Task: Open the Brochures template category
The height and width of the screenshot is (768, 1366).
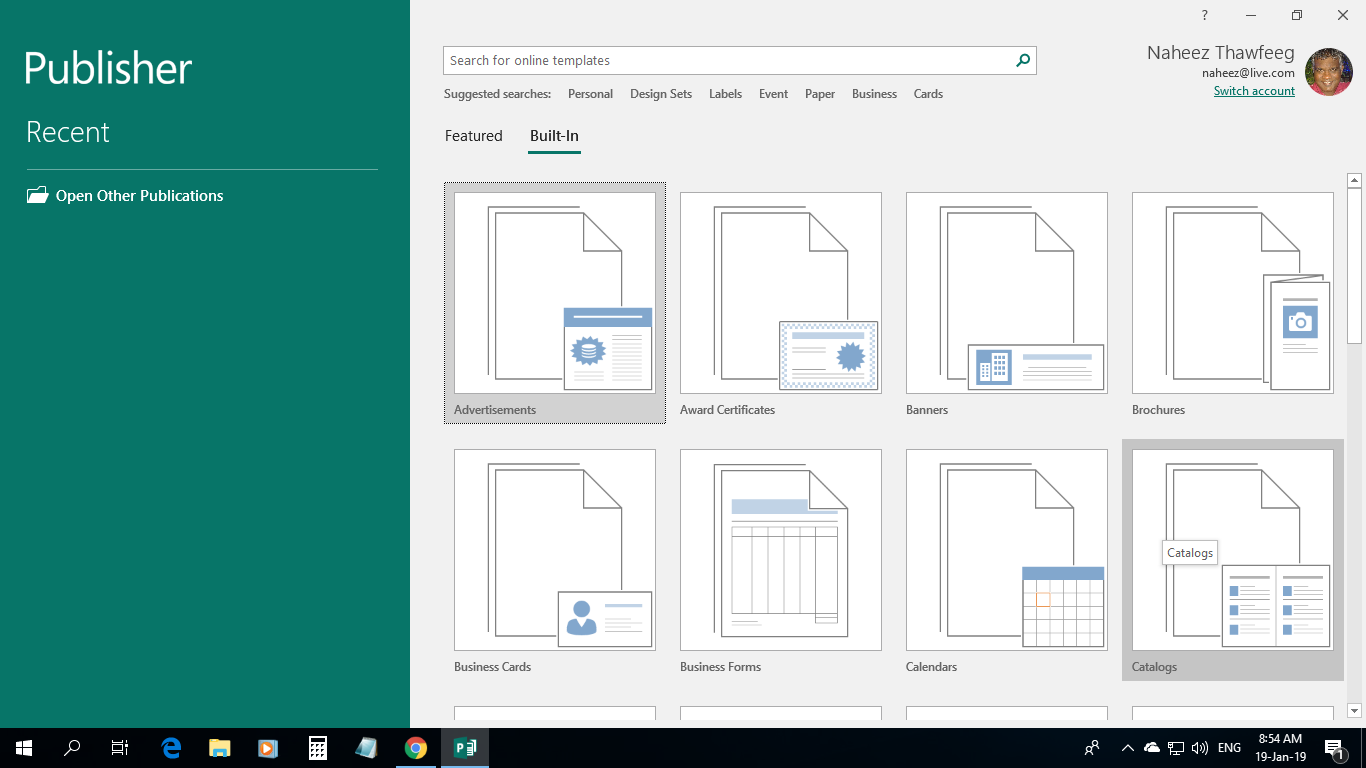Action: point(1233,303)
